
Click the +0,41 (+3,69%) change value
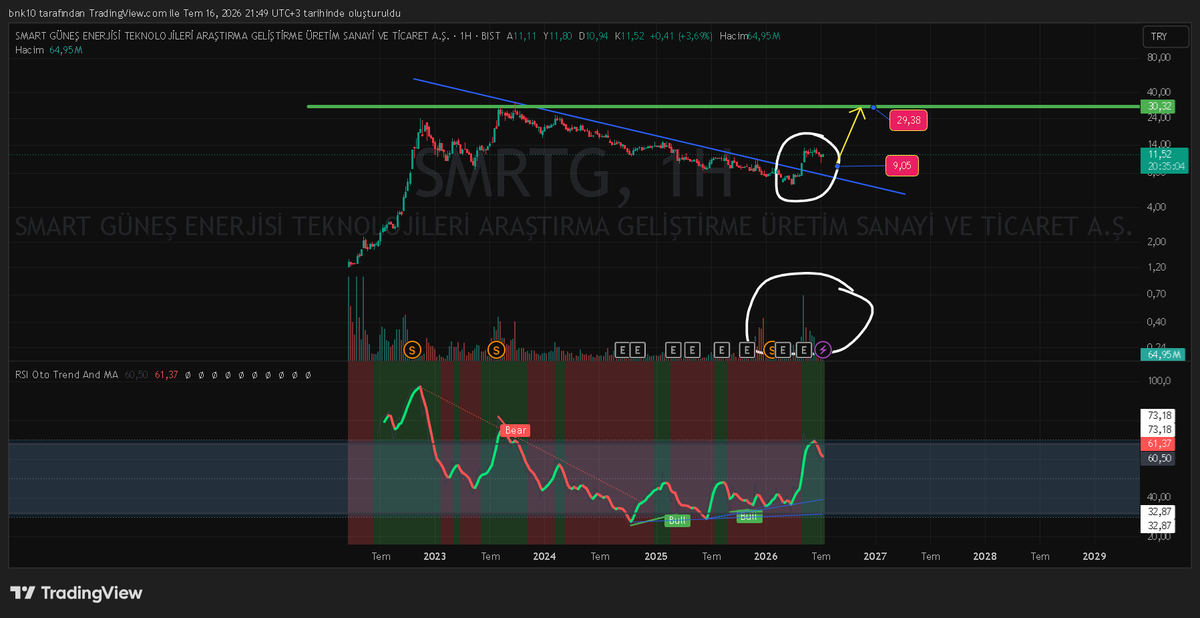coord(681,36)
